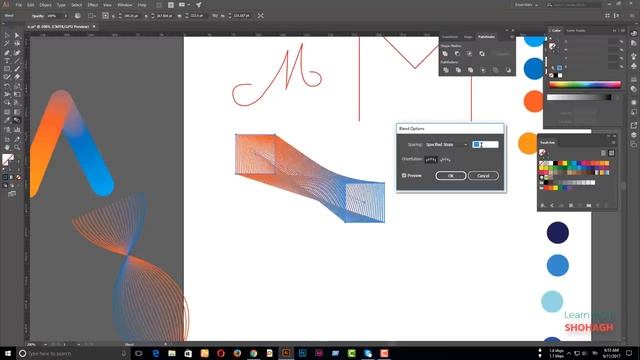Click the Divide pathfinder icon
Screen dimensions: 640x360
[x=446, y=70]
